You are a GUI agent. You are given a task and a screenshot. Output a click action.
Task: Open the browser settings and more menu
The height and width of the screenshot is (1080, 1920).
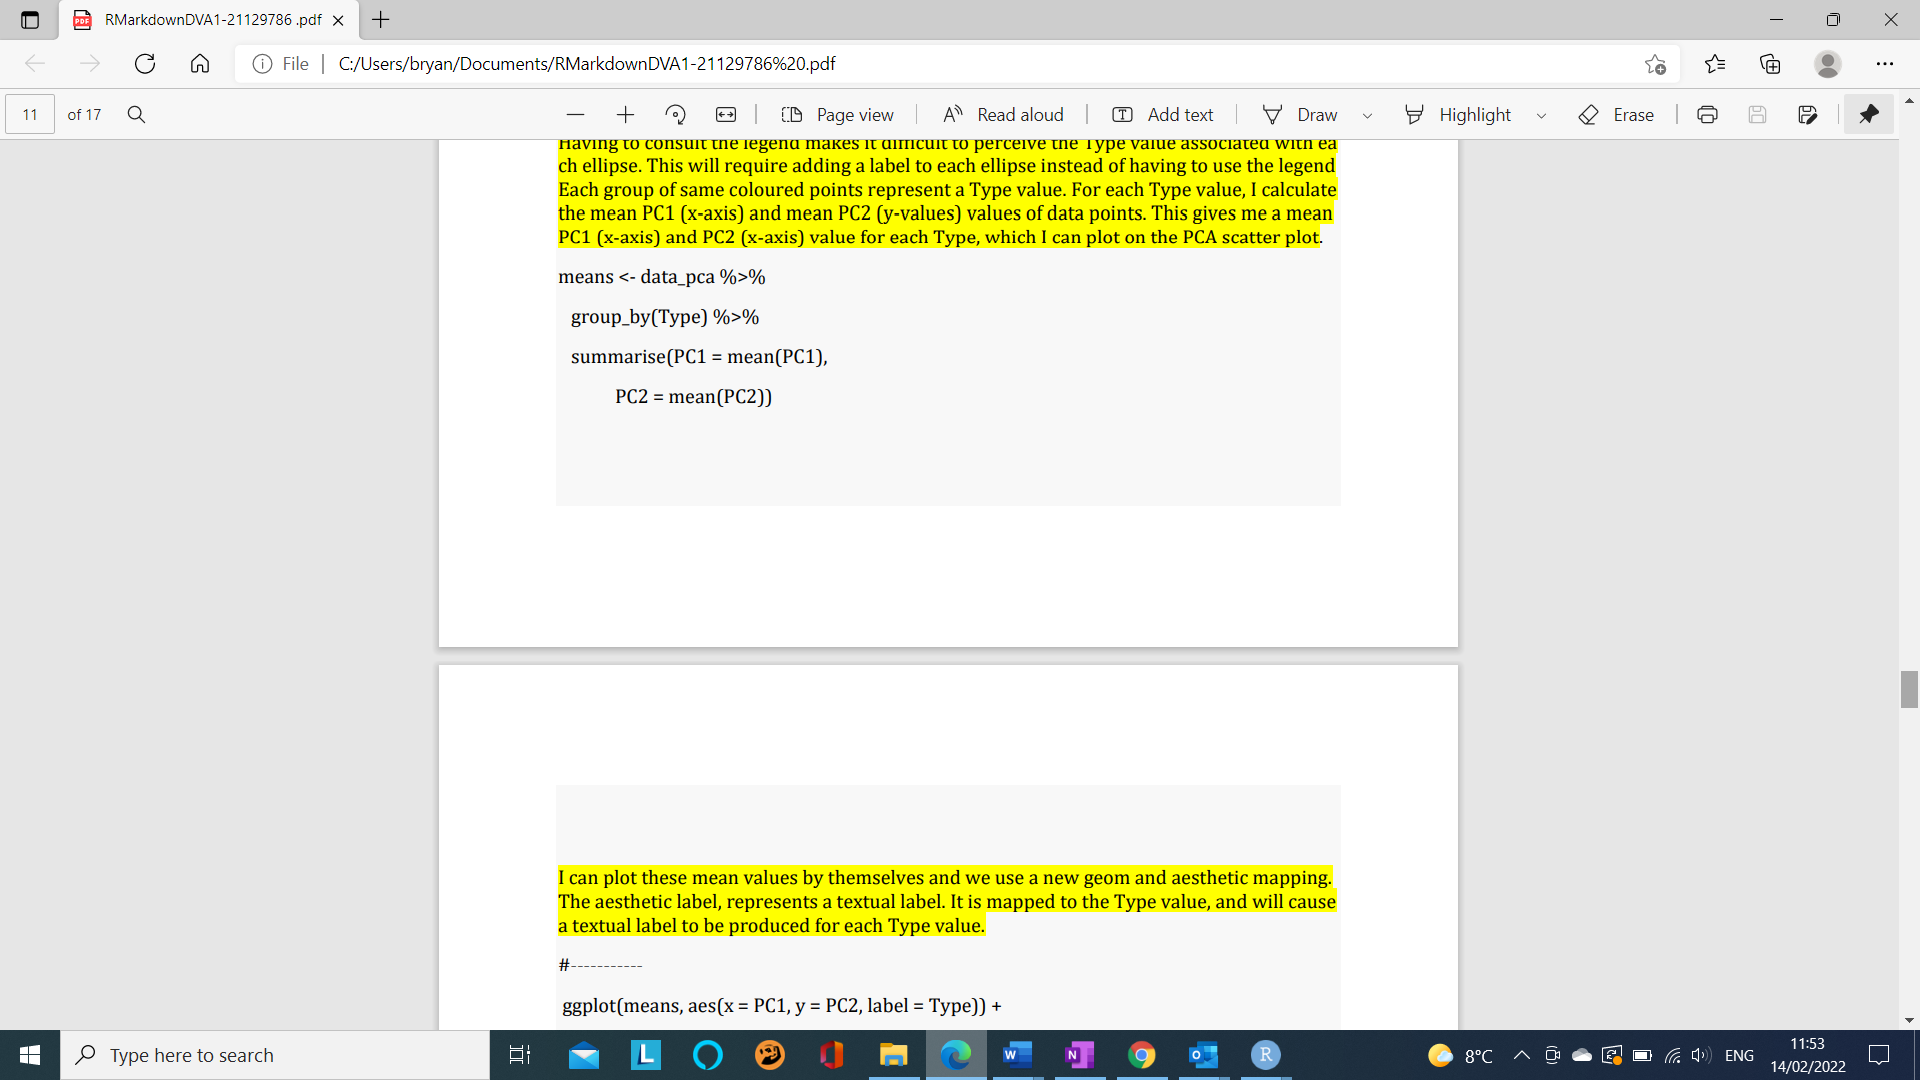[1884, 64]
